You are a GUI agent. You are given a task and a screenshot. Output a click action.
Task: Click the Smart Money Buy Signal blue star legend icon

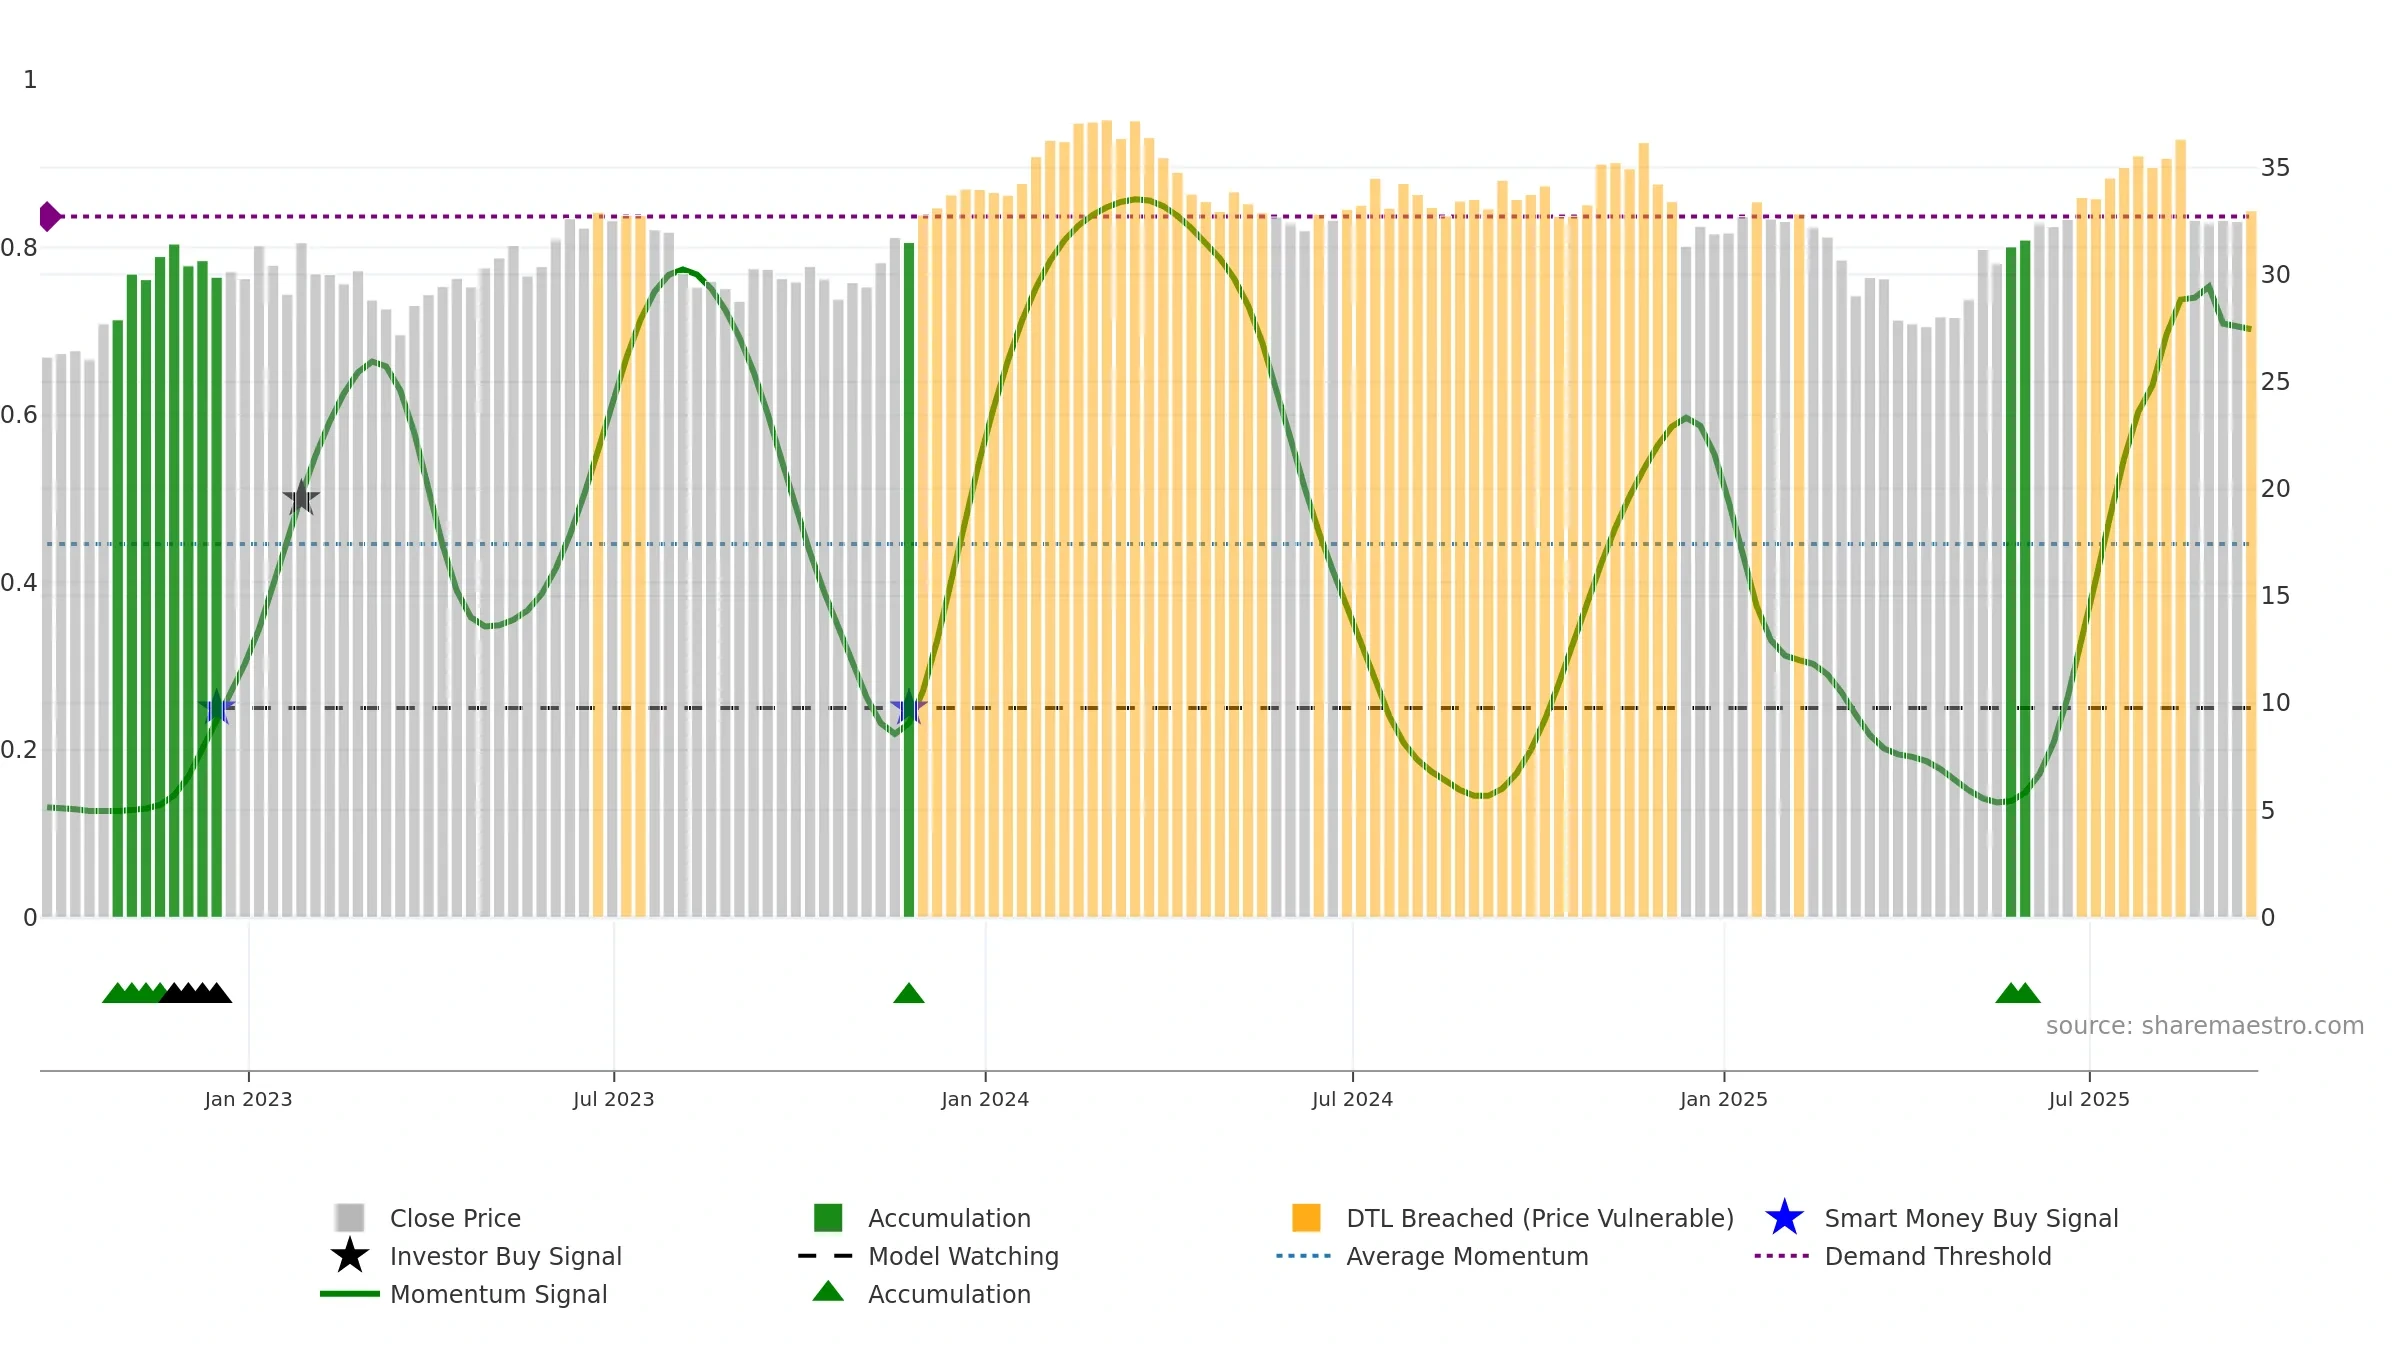(1784, 1218)
